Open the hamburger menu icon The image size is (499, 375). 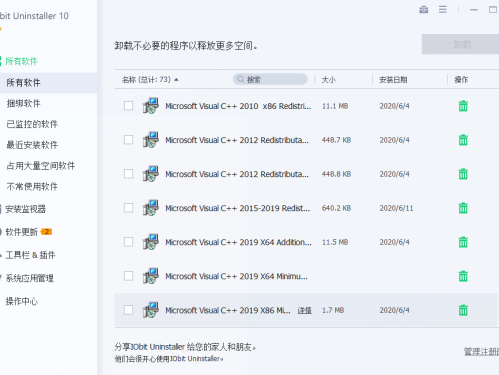(443, 9)
